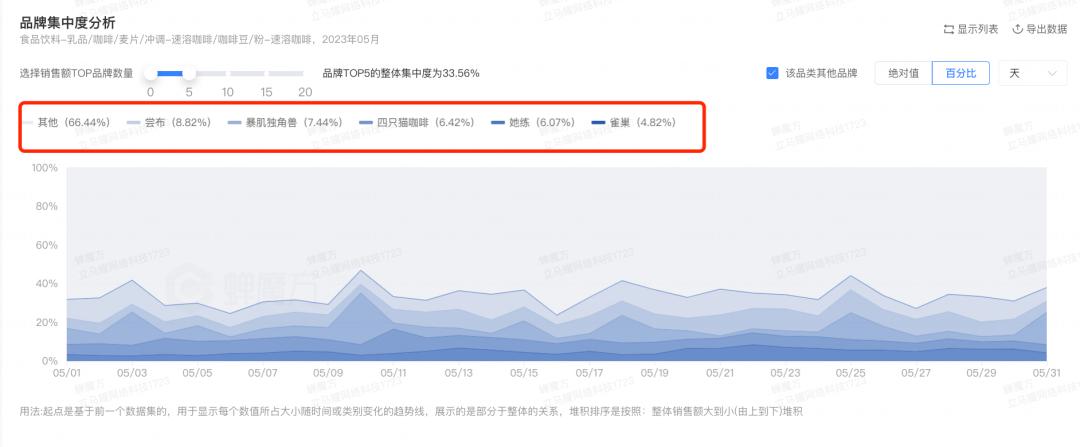Click slider handle at 0

(150, 73)
